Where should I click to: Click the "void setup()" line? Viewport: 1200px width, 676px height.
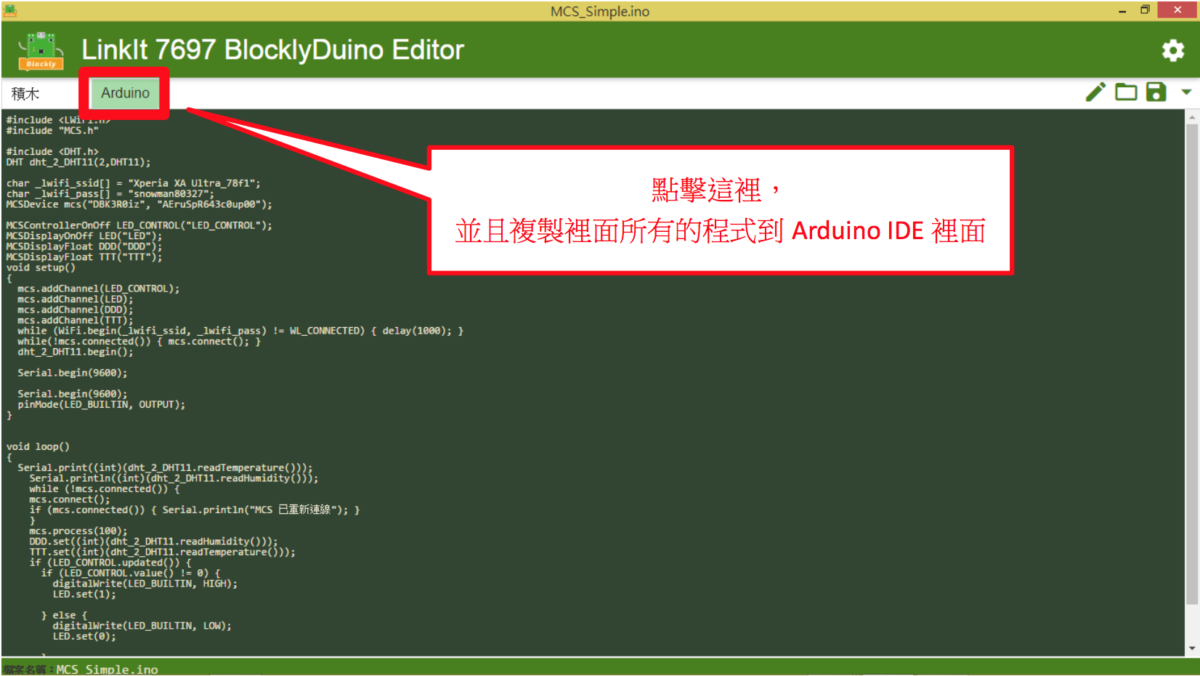(x=41, y=267)
